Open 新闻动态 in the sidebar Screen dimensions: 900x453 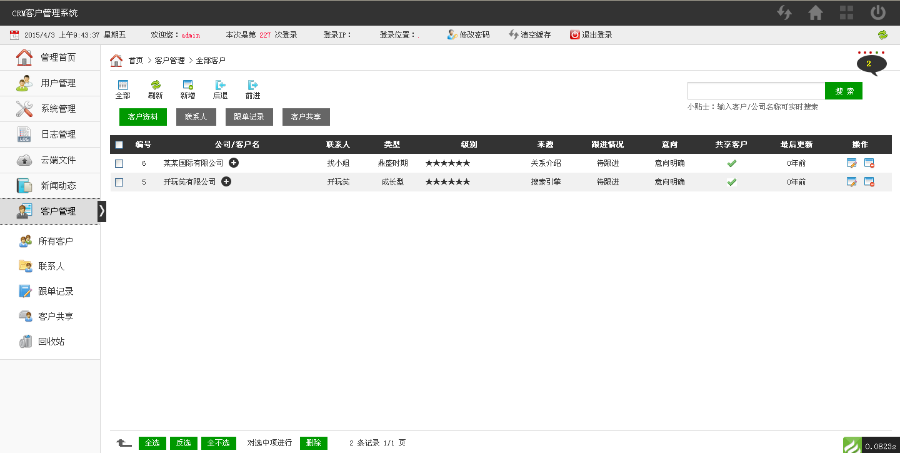point(50,185)
